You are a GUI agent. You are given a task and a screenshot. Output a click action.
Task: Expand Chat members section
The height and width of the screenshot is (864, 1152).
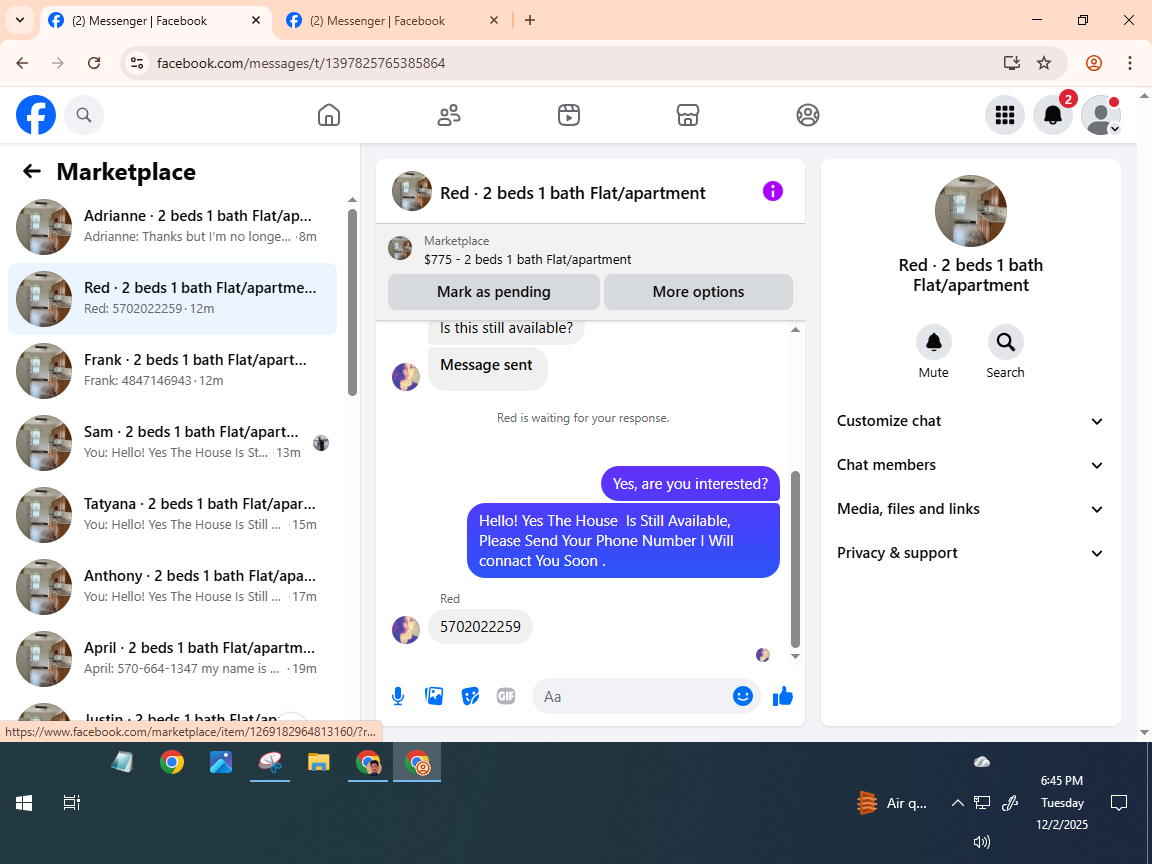pyautogui.click(x=971, y=465)
